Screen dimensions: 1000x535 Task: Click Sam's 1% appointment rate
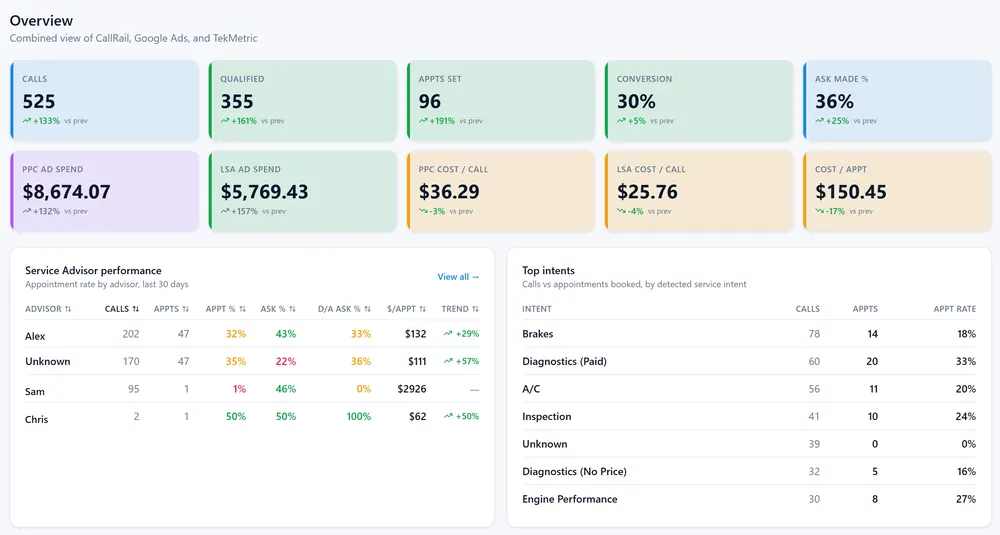tap(239, 389)
